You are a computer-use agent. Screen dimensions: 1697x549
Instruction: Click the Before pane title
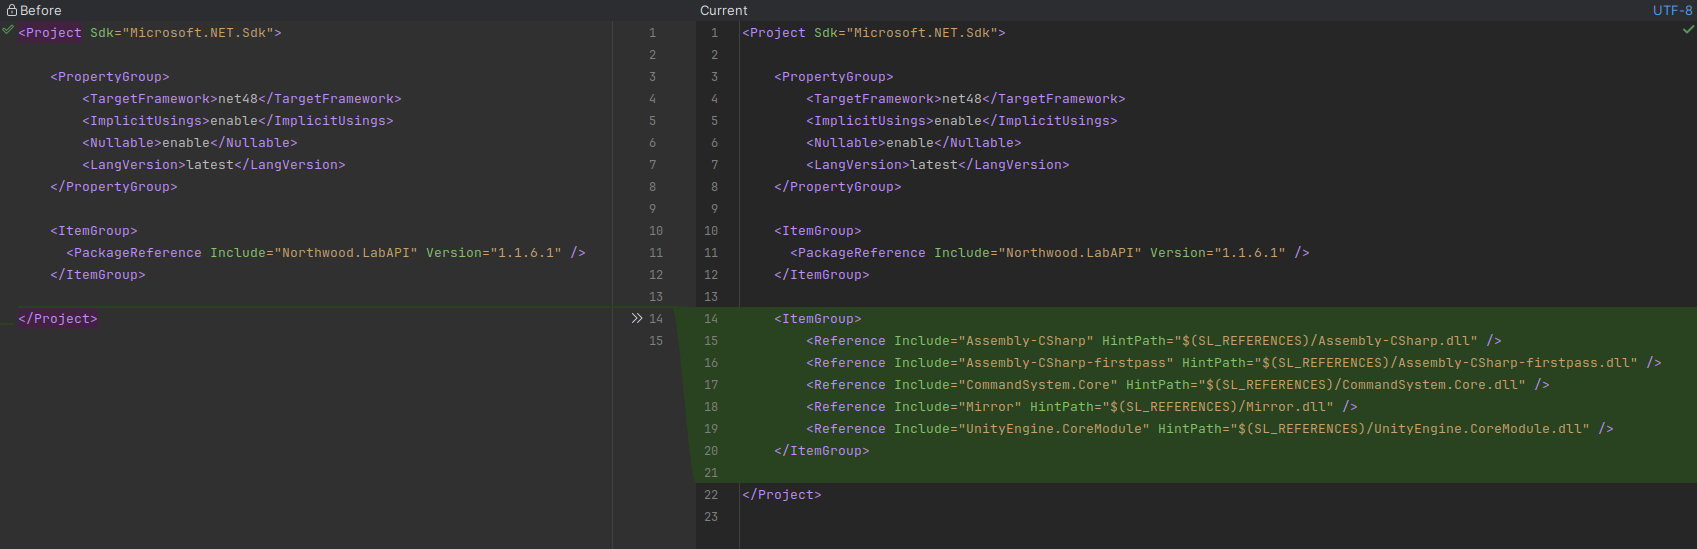41,10
